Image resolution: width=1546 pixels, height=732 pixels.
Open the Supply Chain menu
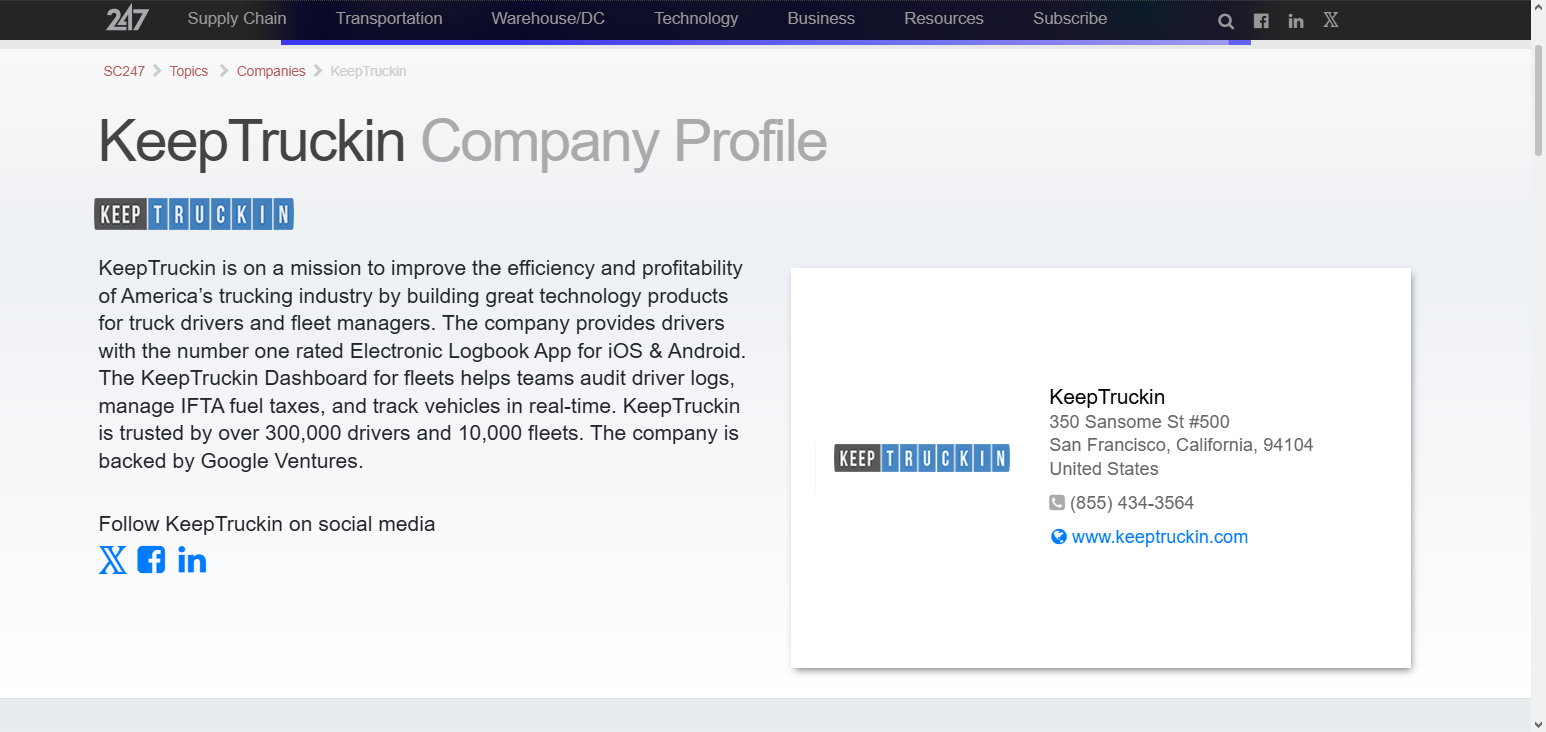coord(237,19)
